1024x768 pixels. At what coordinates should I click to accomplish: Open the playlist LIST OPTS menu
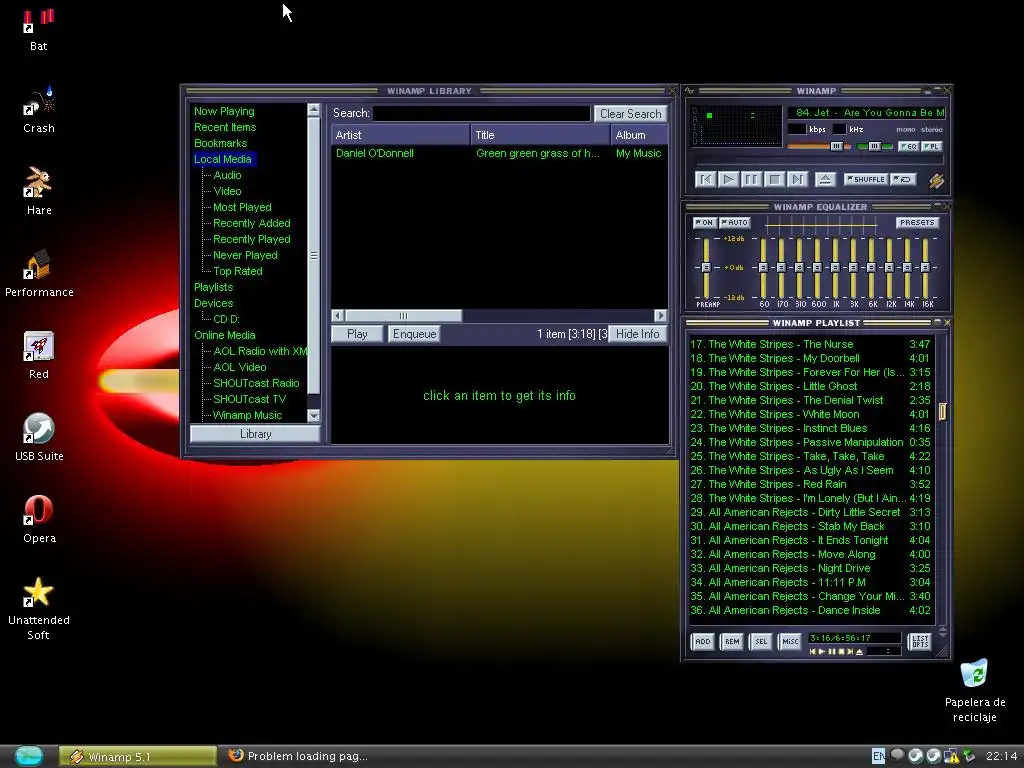[920, 641]
